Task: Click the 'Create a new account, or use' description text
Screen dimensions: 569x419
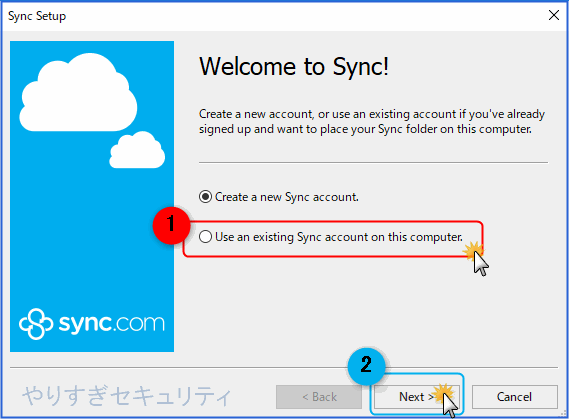Action: click(372, 122)
